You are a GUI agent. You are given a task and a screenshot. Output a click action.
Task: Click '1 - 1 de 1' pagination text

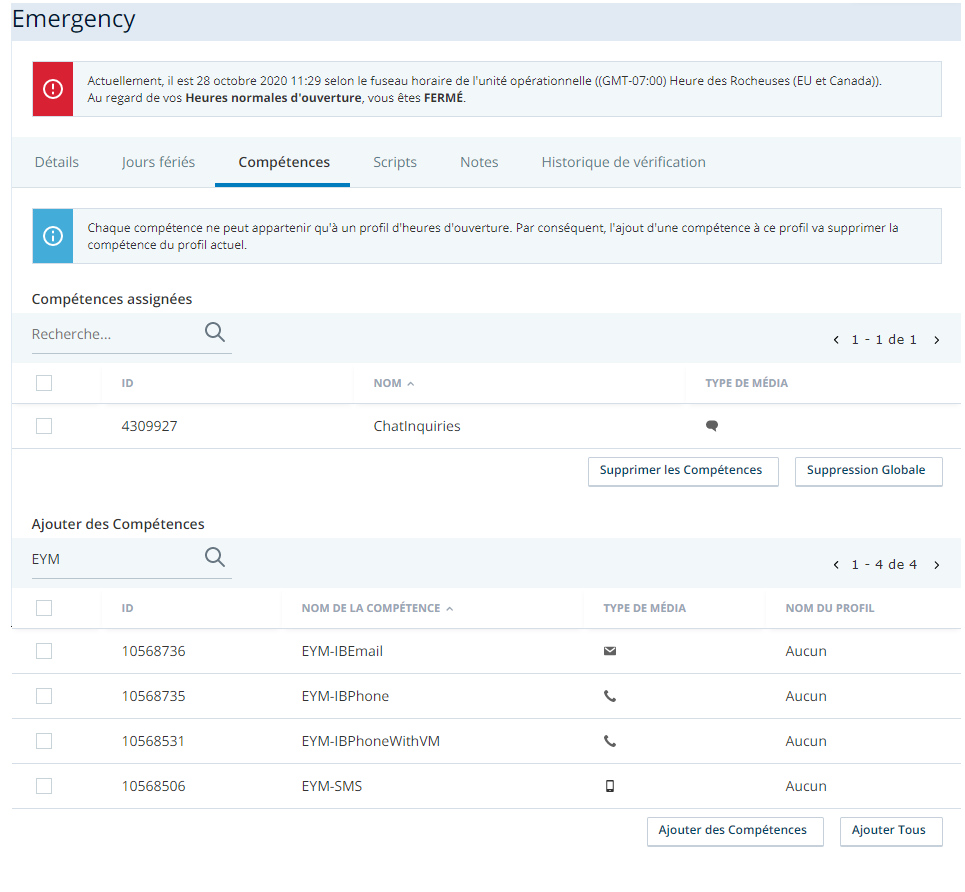tap(884, 340)
